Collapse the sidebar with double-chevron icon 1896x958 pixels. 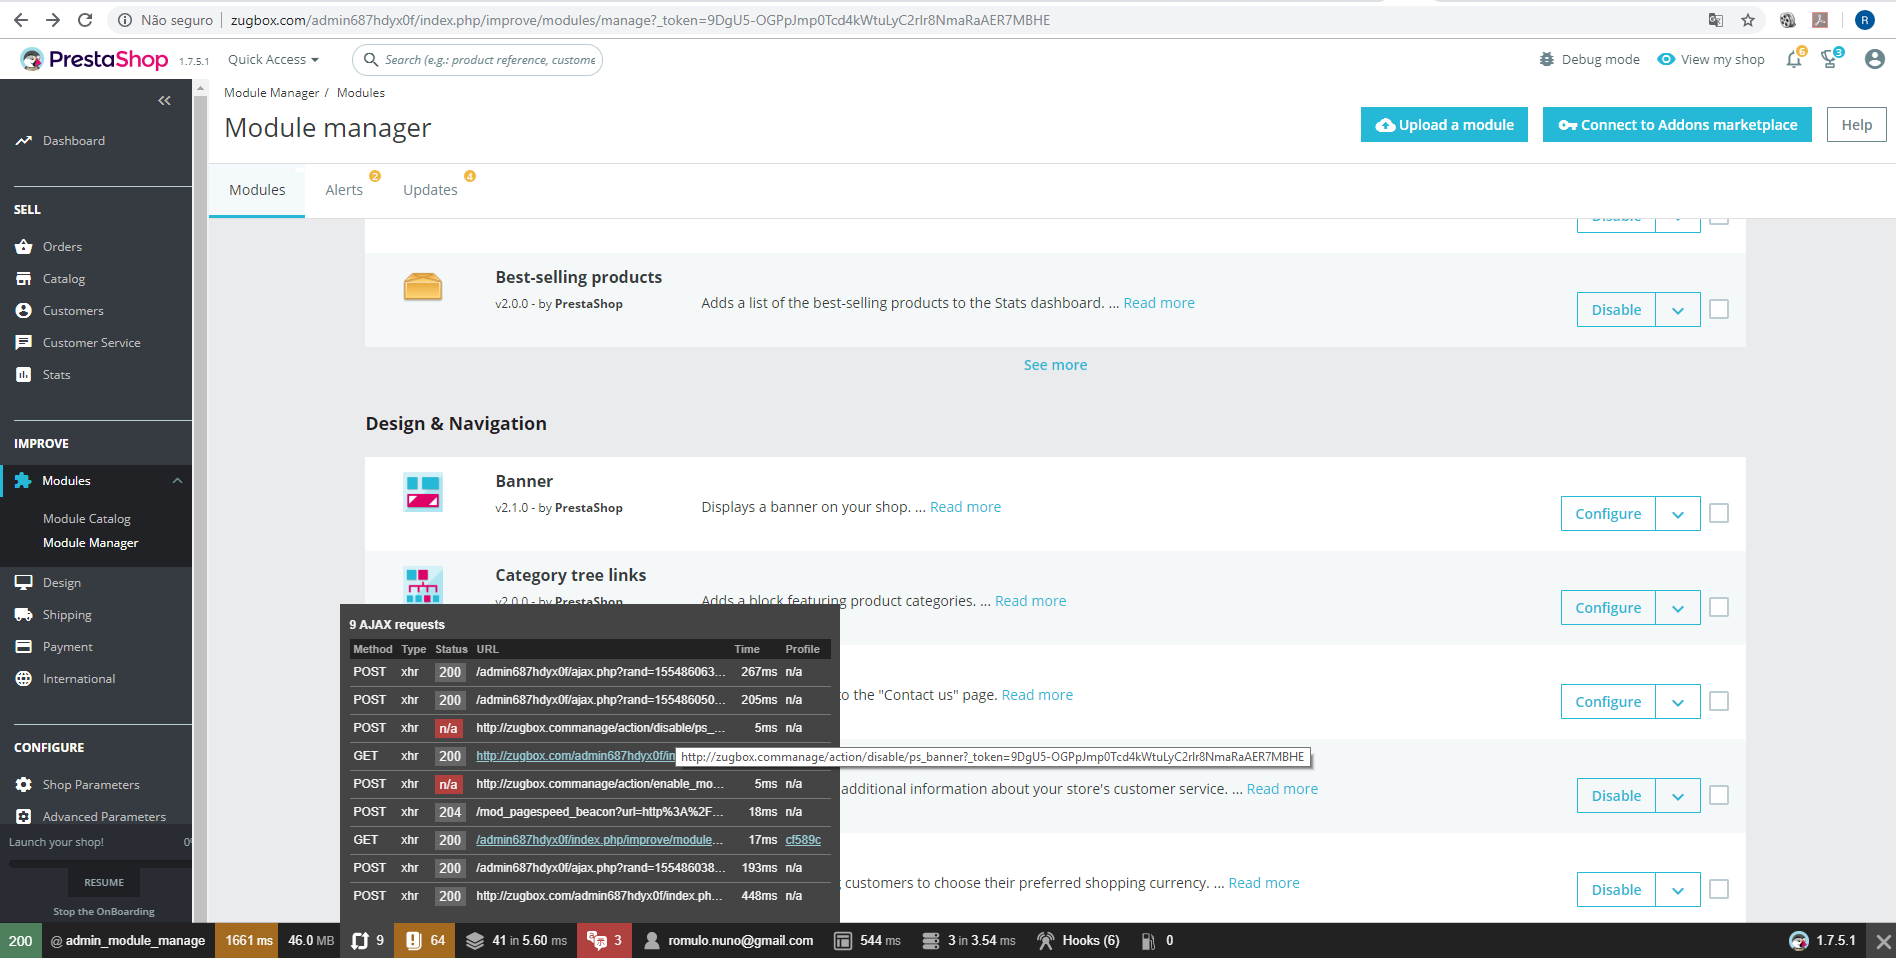pos(164,100)
